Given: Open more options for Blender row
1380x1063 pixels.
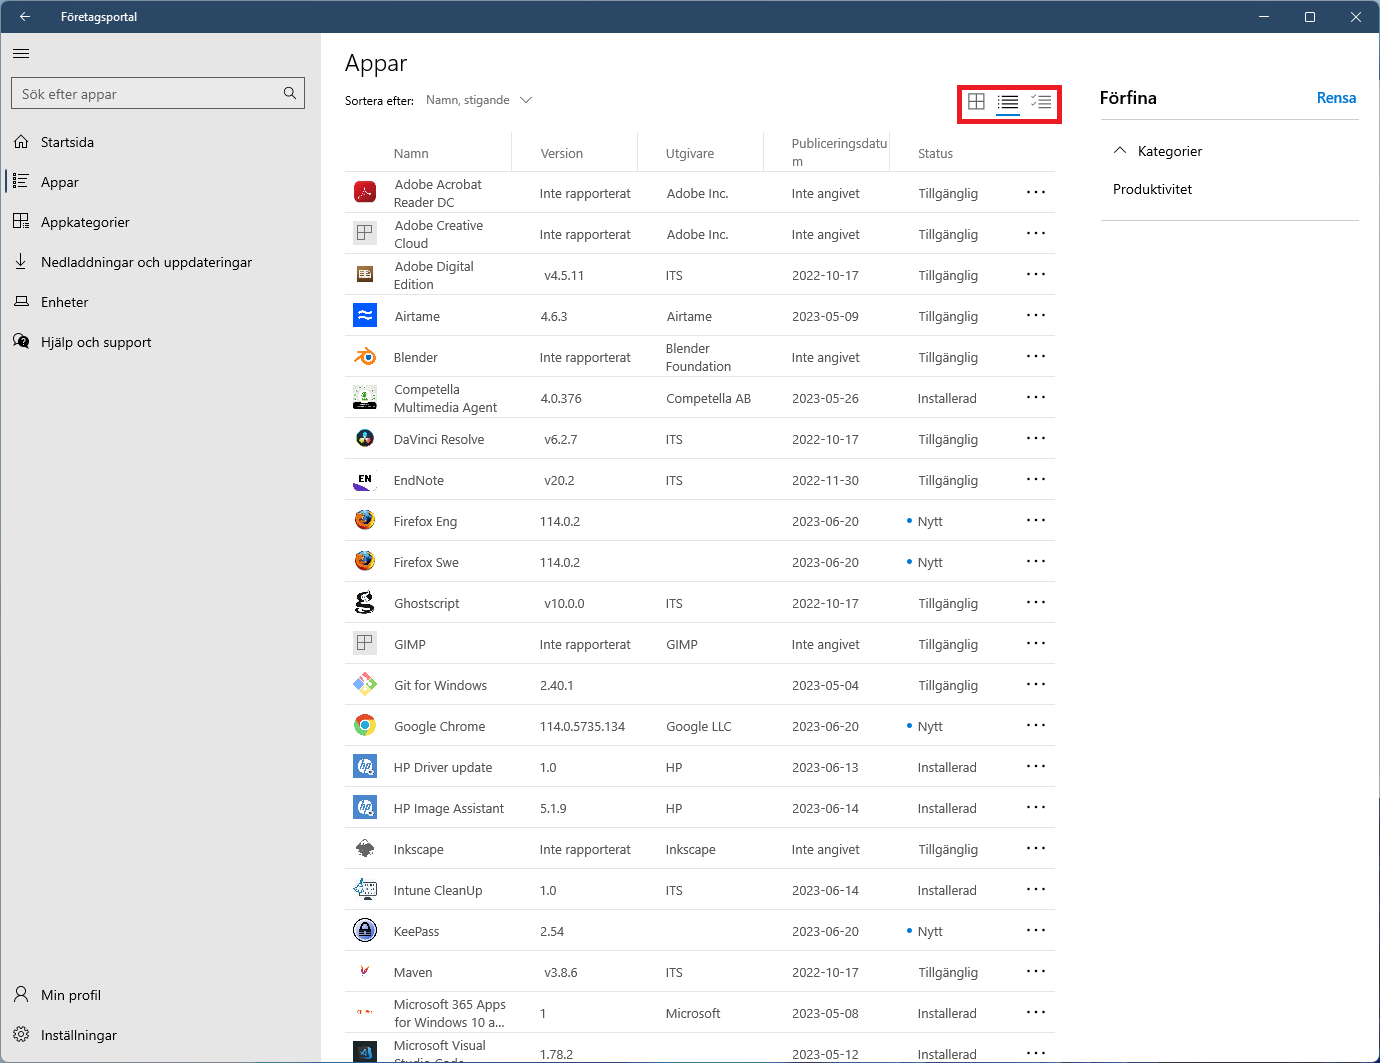Looking at the screenshot, I should click(1036, 356).
